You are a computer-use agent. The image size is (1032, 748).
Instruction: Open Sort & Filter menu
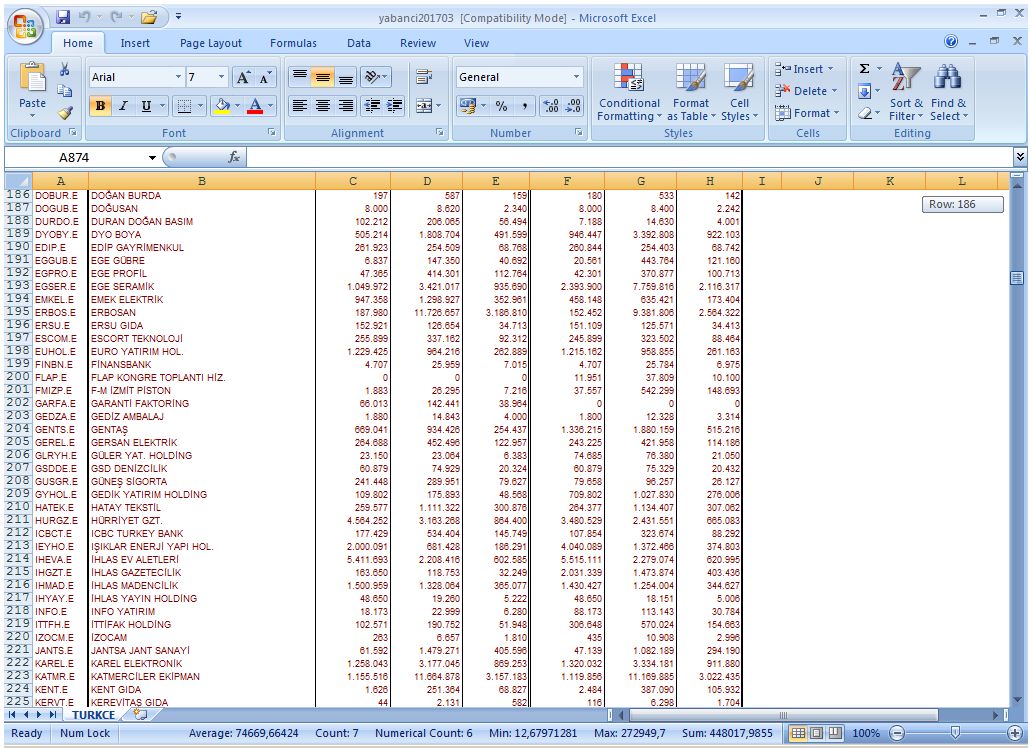click(906, 92)
